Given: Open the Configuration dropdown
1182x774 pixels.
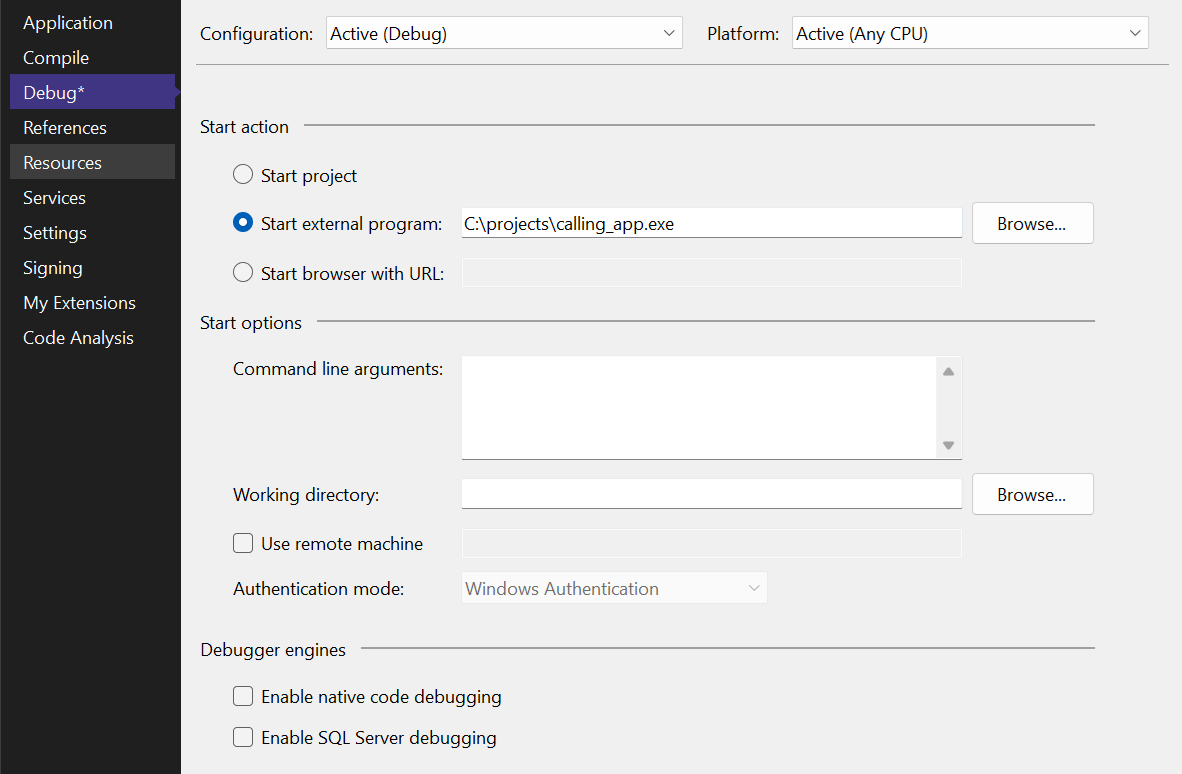Looking at the screenshot, I should (504, 32).
